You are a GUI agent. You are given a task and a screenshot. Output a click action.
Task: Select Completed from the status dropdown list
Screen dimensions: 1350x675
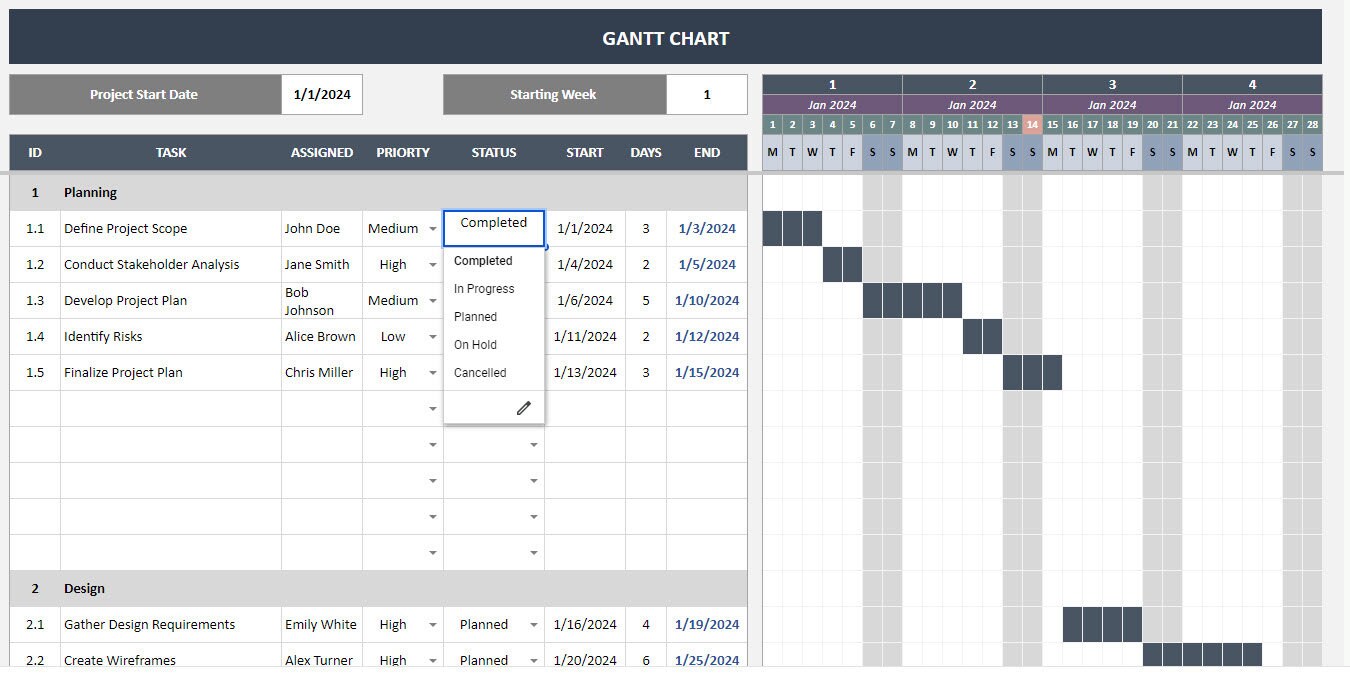click(x=494, y=261)
